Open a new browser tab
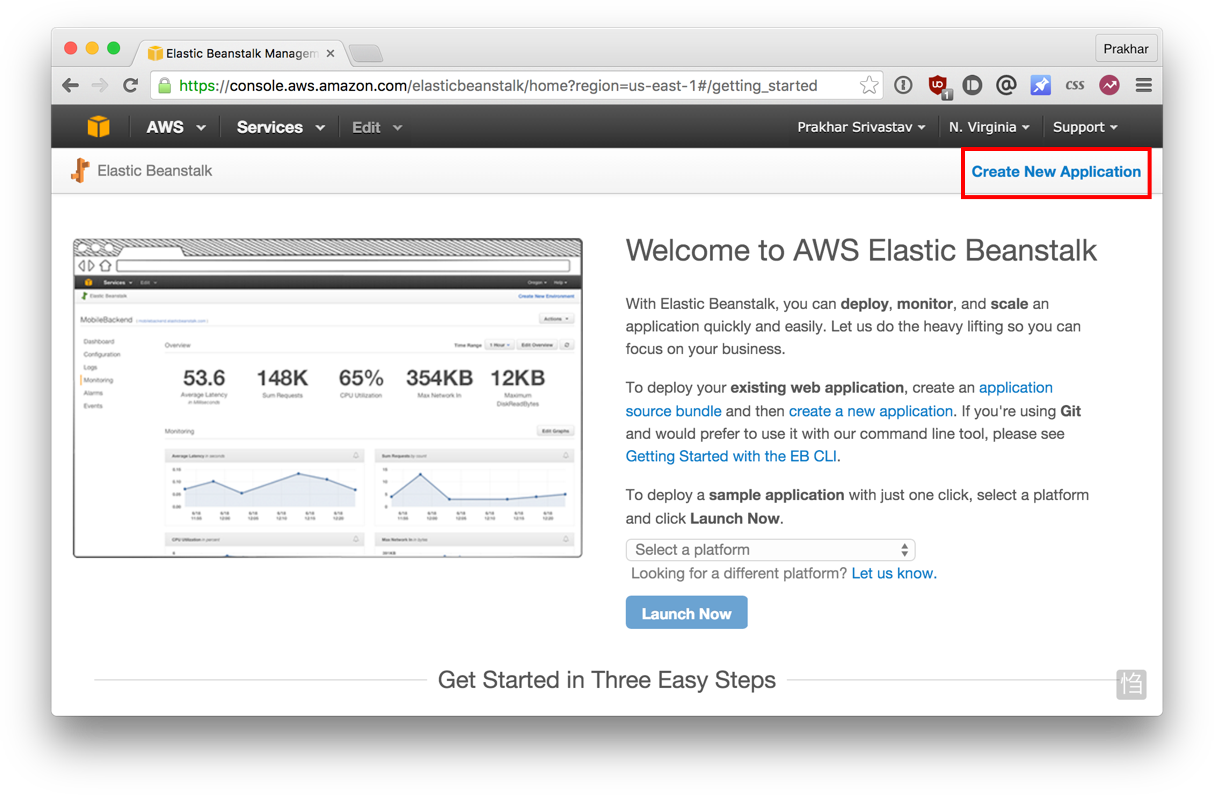The image size is (1214, 795). click(x=366, y=53)
